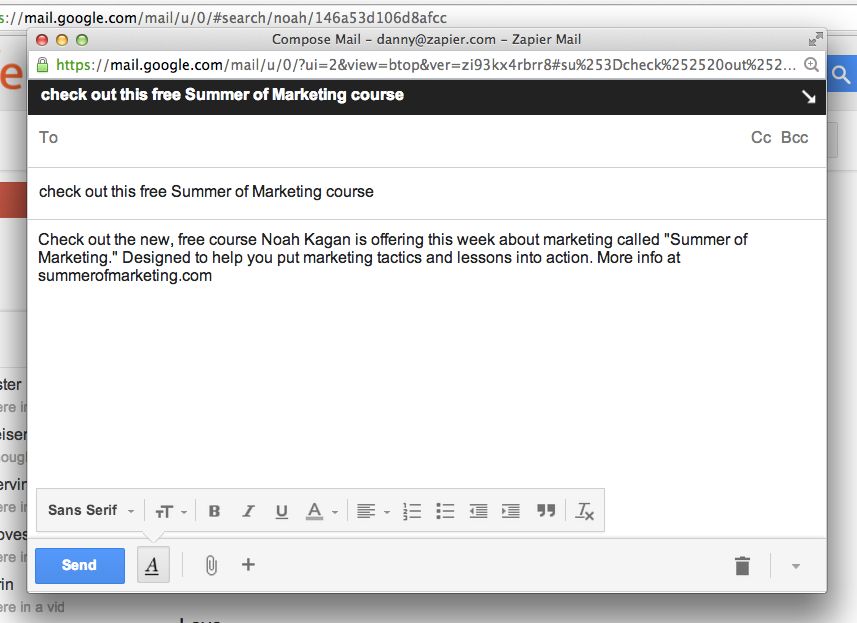Insert a bulleted list
857x623 pixels.
click(445, 511)
